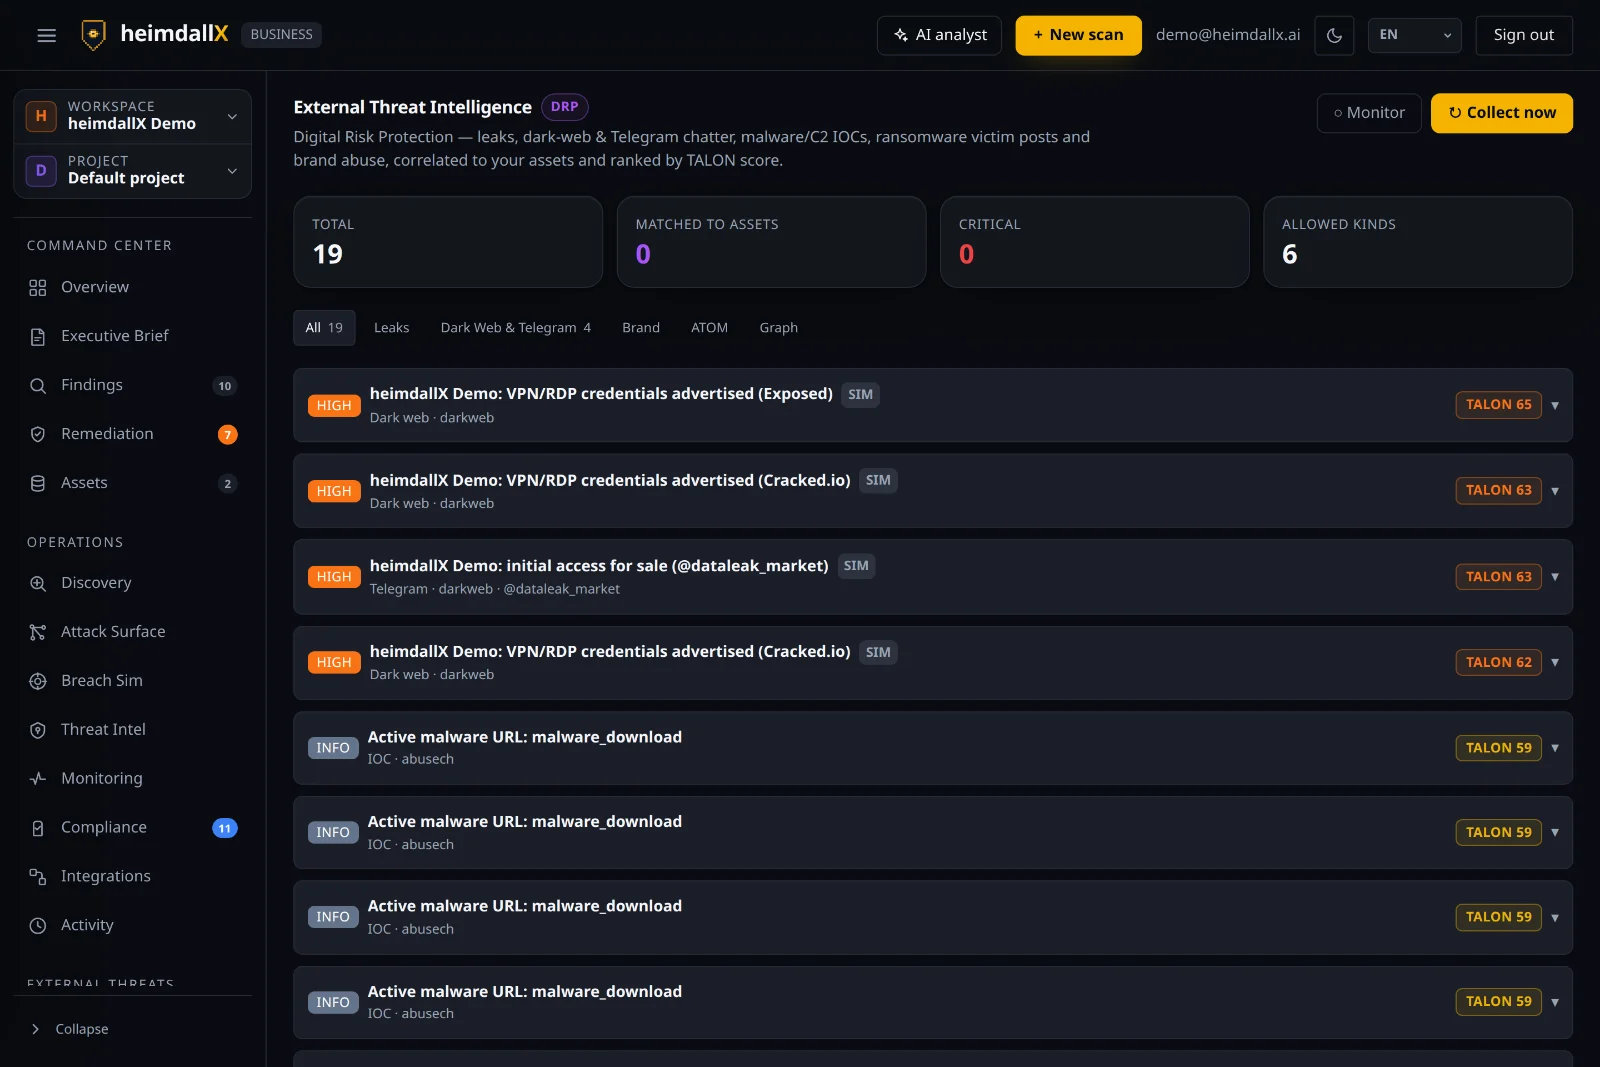Click the Compliance clipboard icon
1600x1067 pixels.
[x=38, y=828]
